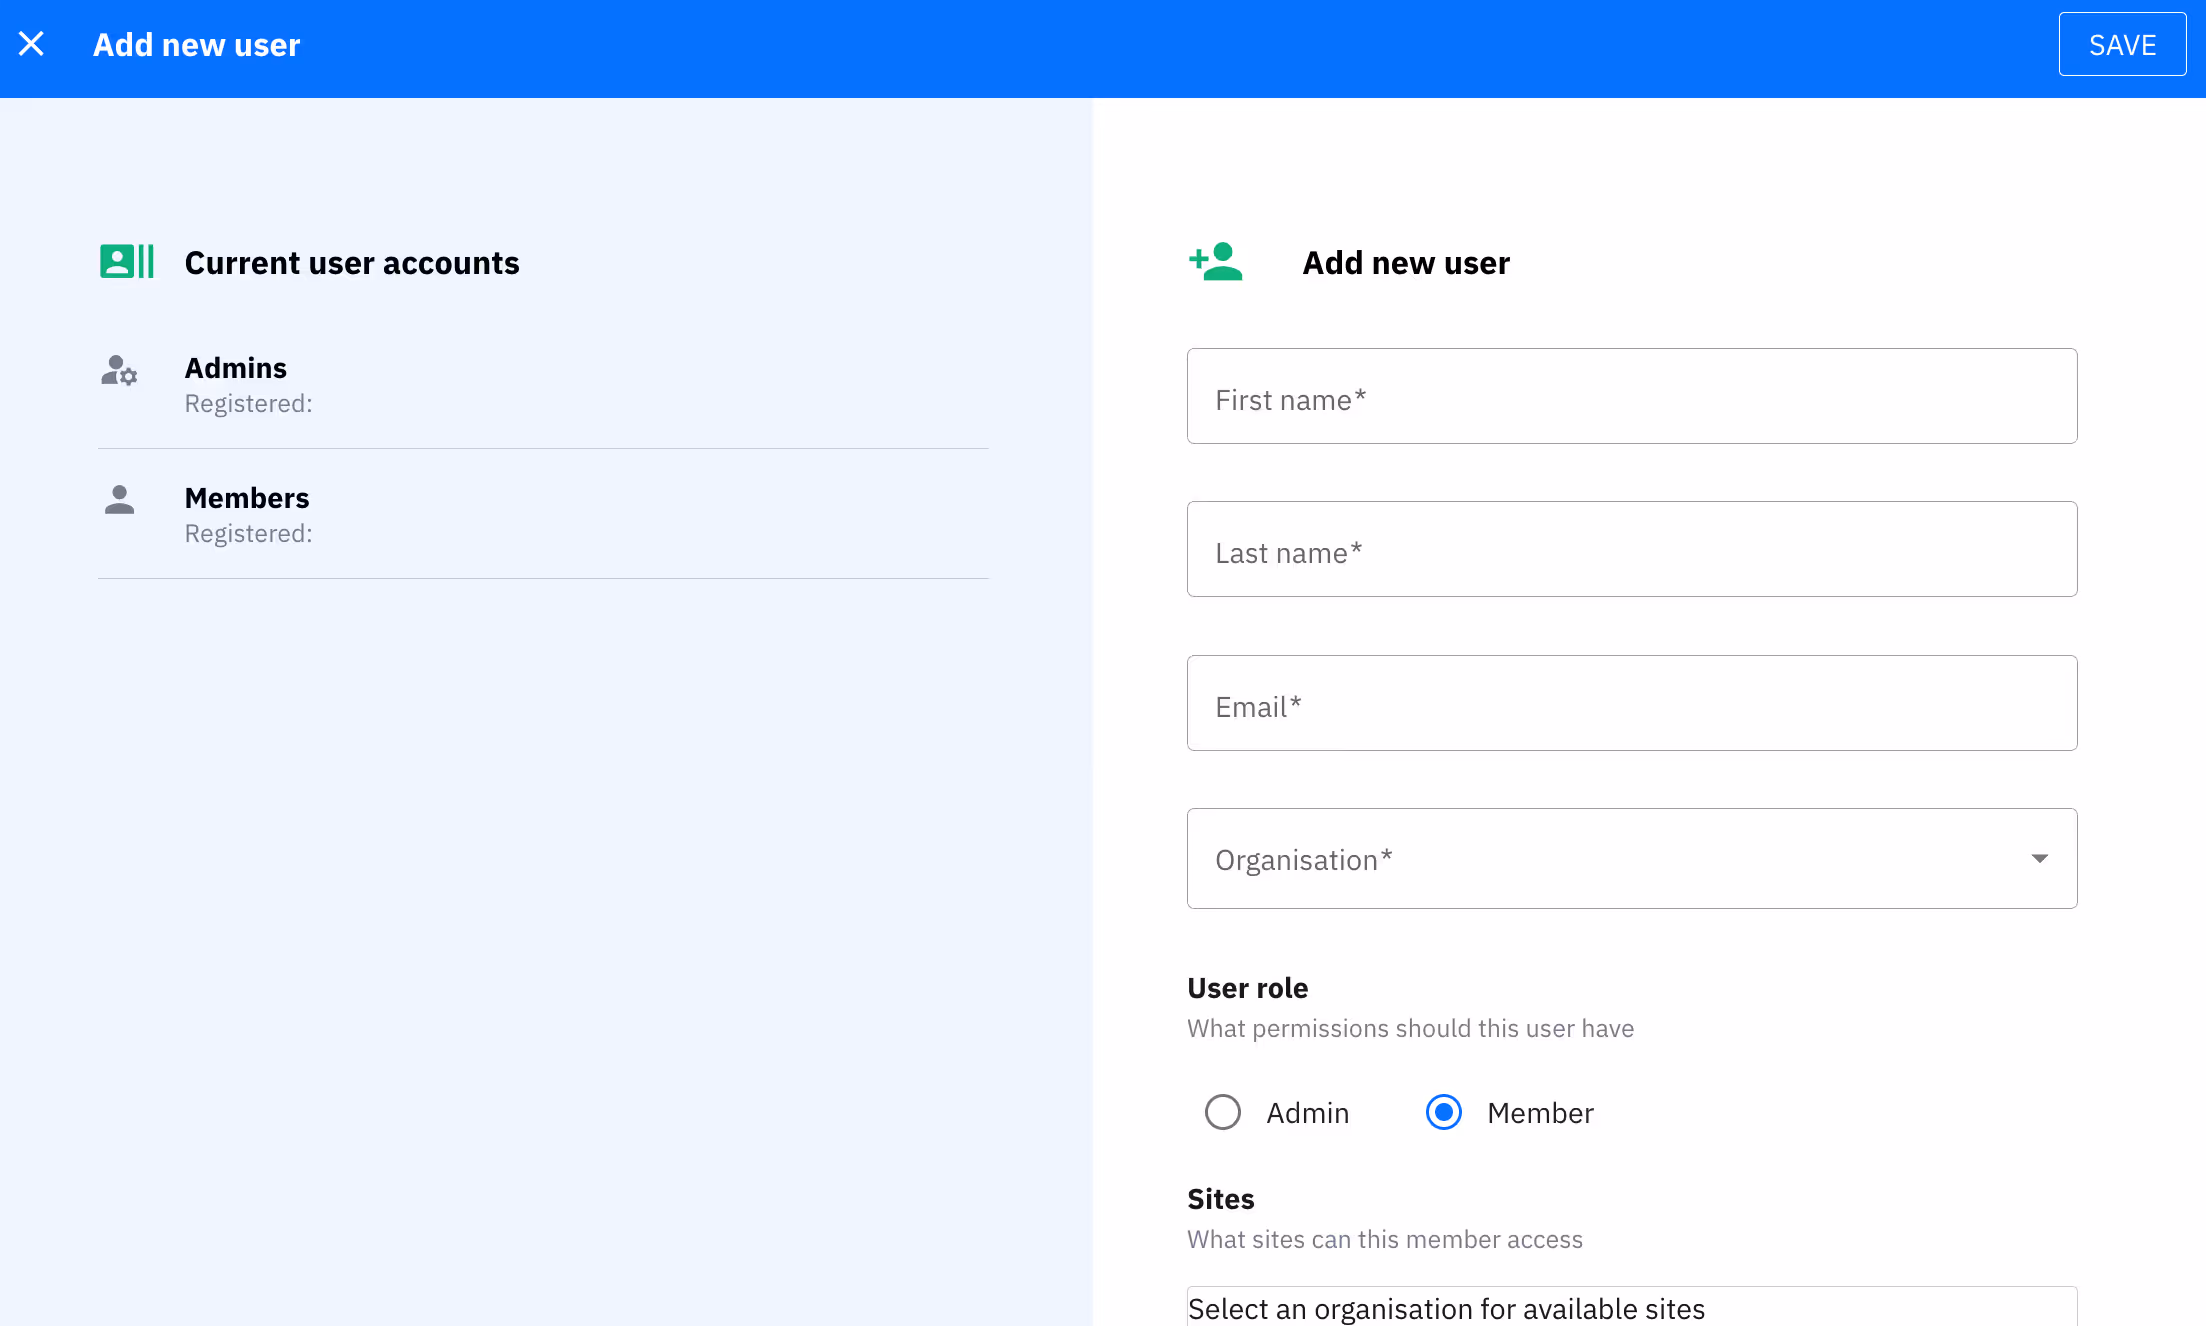Open the Organisation dropdown
The height and width of the screenshot is (1326, 2206).
[1632, 858]
